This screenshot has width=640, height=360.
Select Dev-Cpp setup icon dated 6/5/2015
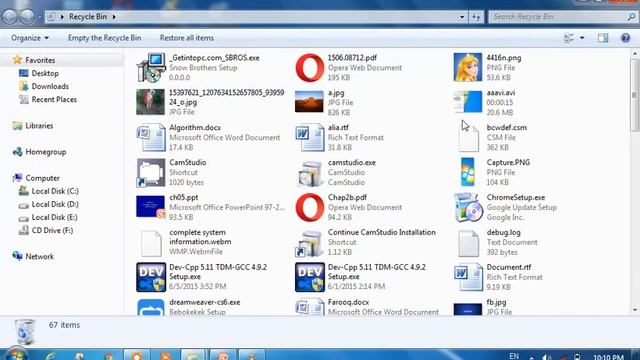click(x=151, y=277)
